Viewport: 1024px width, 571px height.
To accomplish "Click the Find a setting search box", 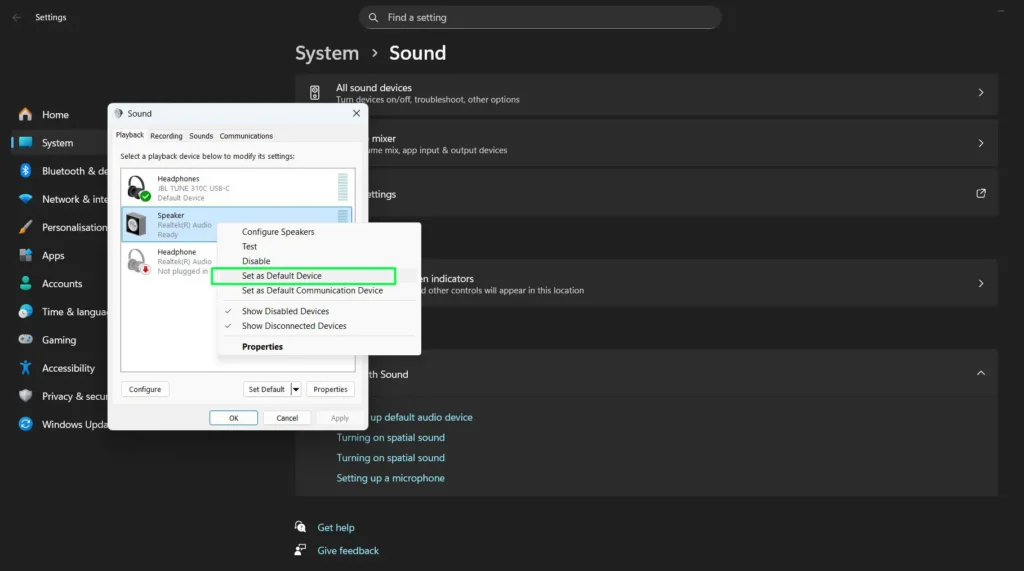I will [x=540, y=18].
